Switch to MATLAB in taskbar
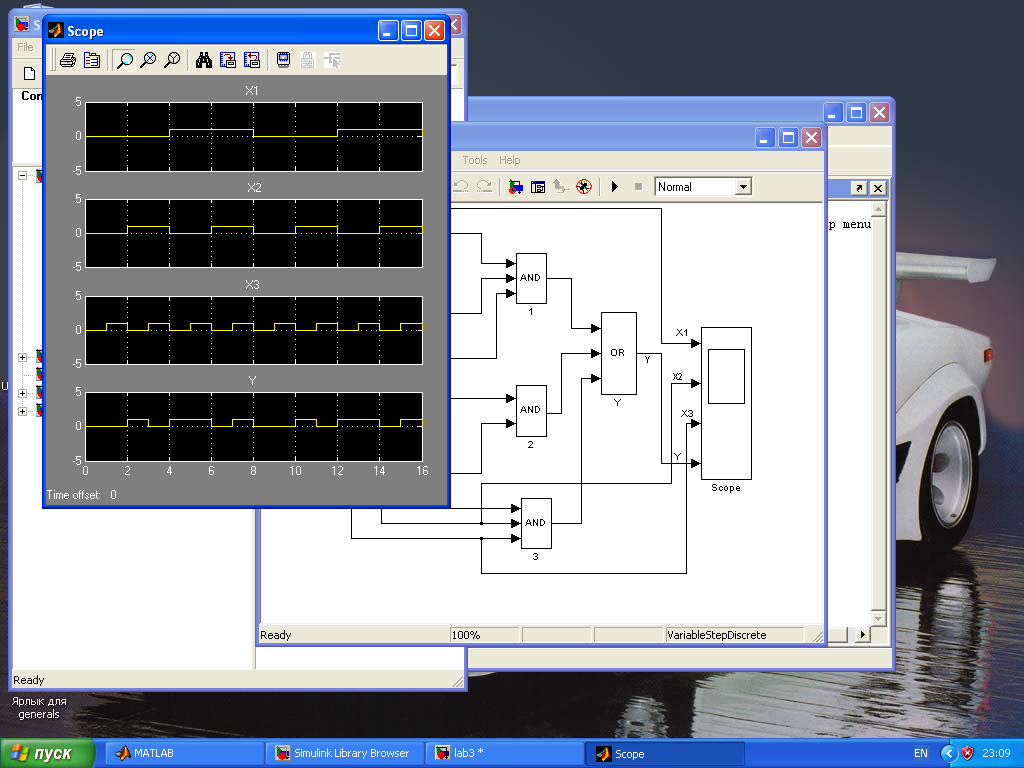1024x768 pixels. pyautogui.click(x=185, y=753)
